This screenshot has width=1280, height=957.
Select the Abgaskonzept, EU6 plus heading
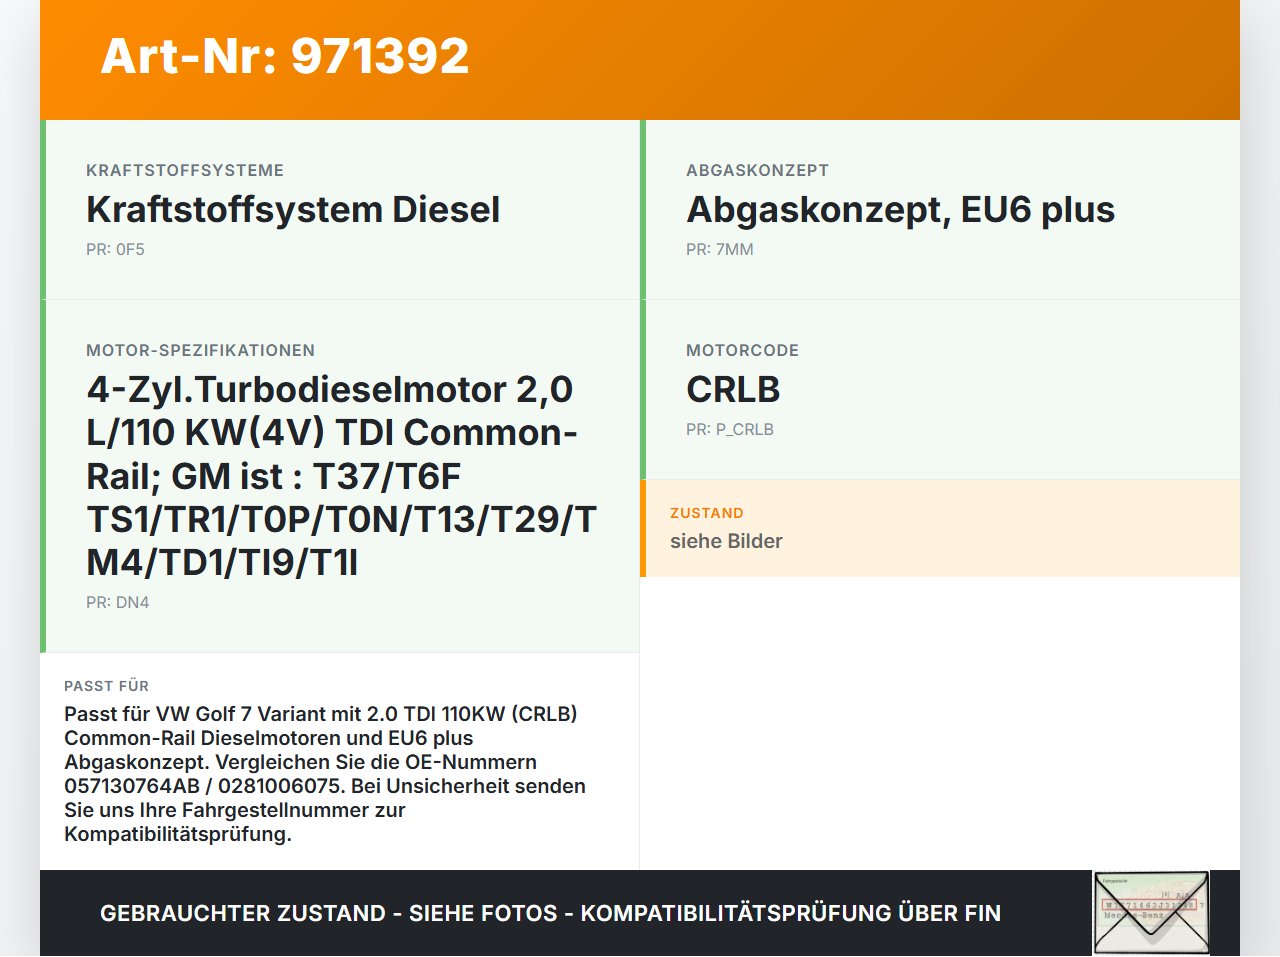click(900, 210)
